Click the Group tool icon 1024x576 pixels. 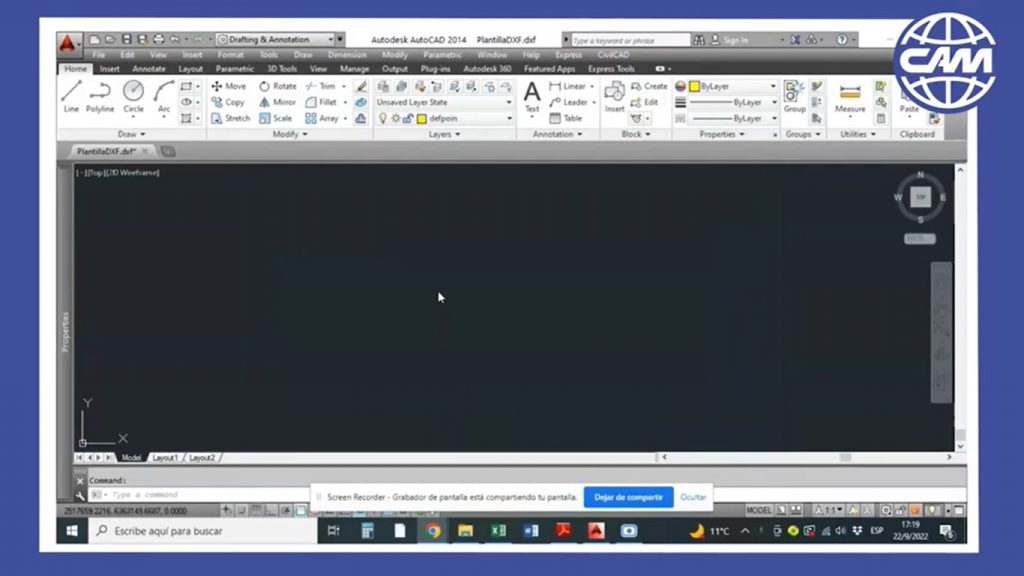(794, 97)
